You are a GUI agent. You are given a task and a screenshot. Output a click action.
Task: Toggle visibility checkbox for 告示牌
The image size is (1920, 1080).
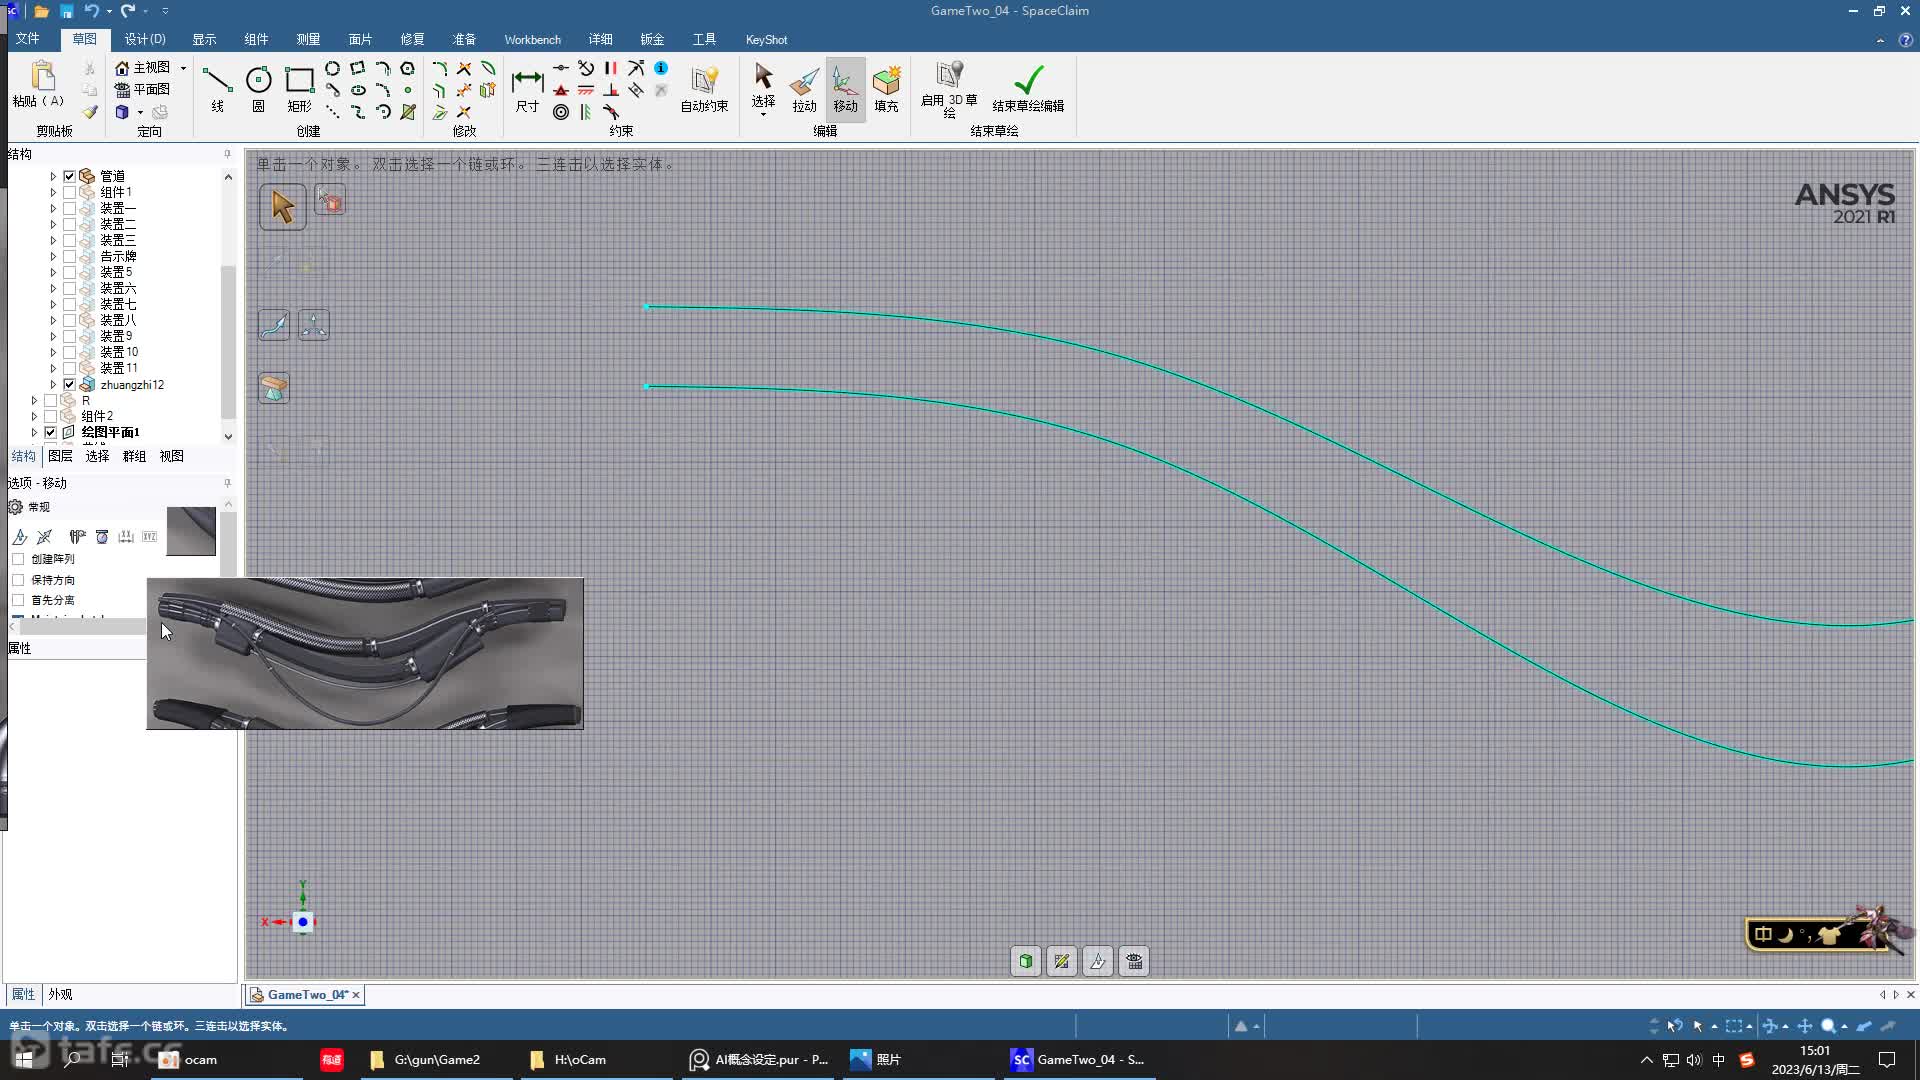pyautogui.click(x=69, y=256)
